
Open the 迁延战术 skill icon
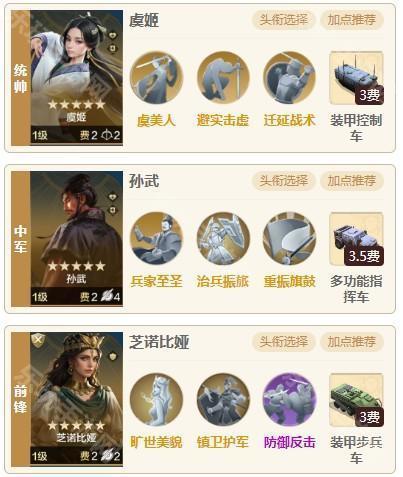[x=289, y=78]
